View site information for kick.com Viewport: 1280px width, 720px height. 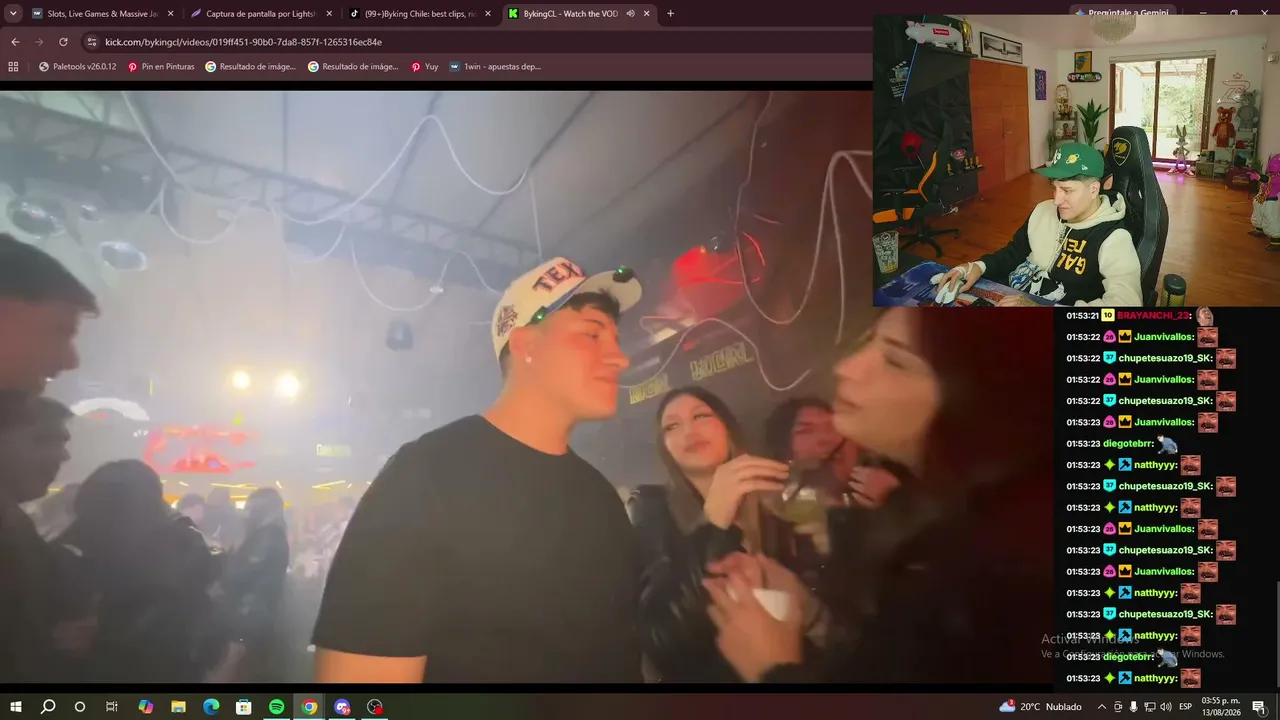click(92, 42)
